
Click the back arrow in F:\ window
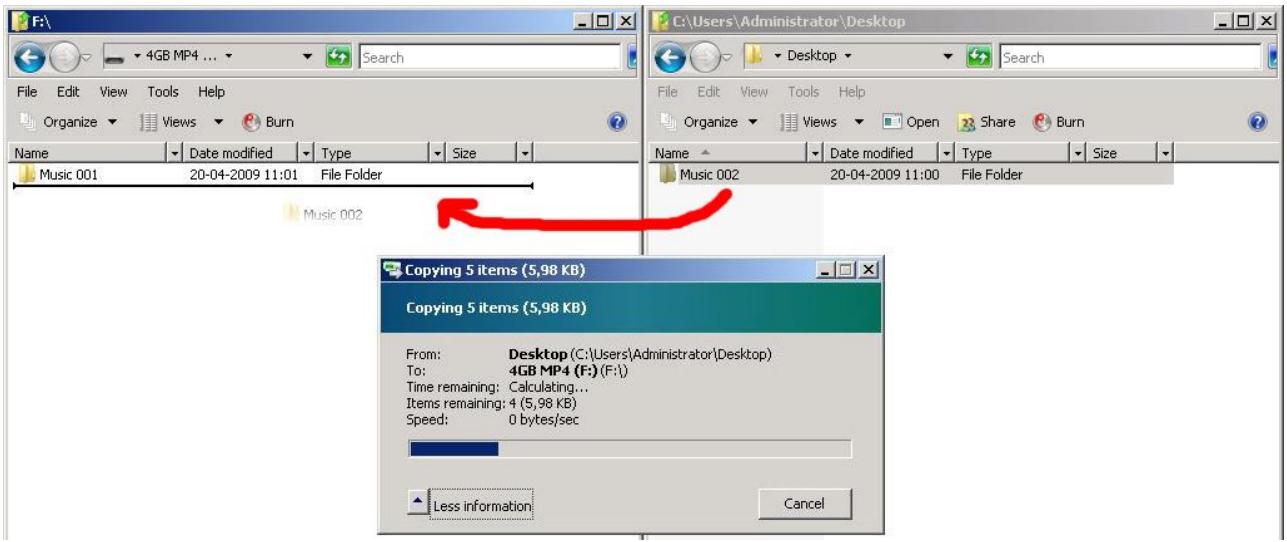click(30, 58)
